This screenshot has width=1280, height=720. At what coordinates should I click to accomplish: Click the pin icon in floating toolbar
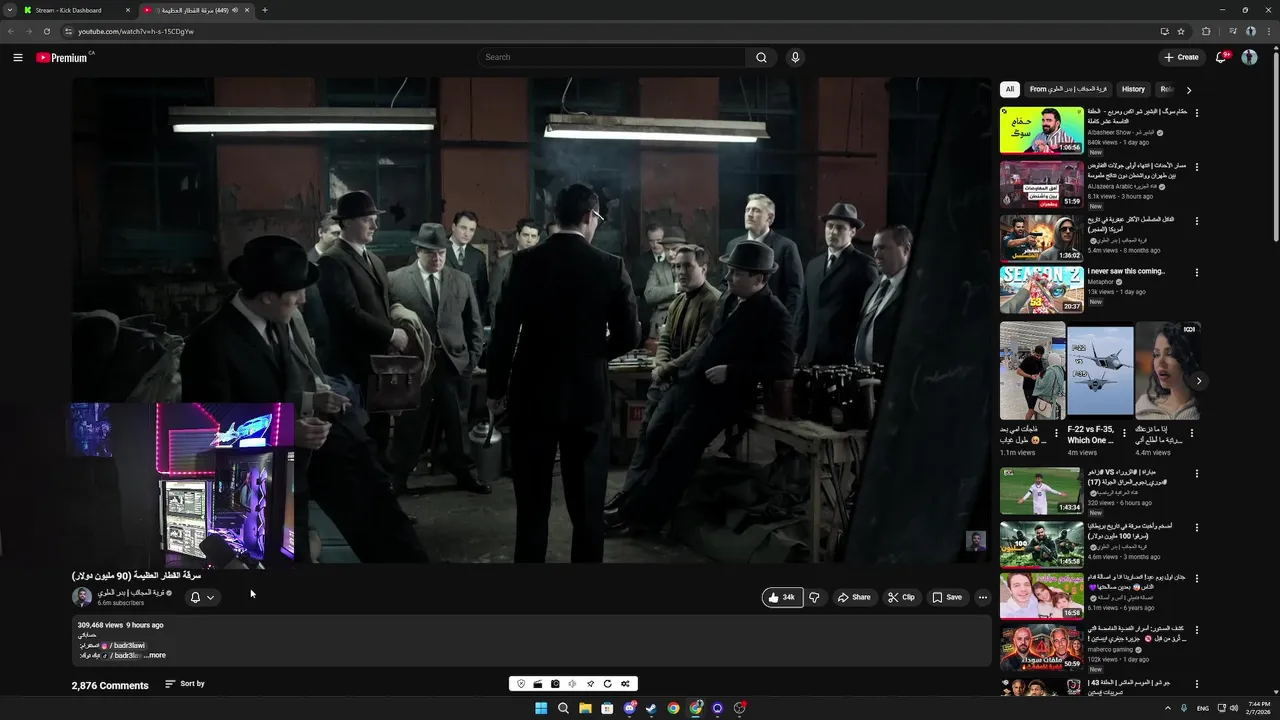(590, 684)
